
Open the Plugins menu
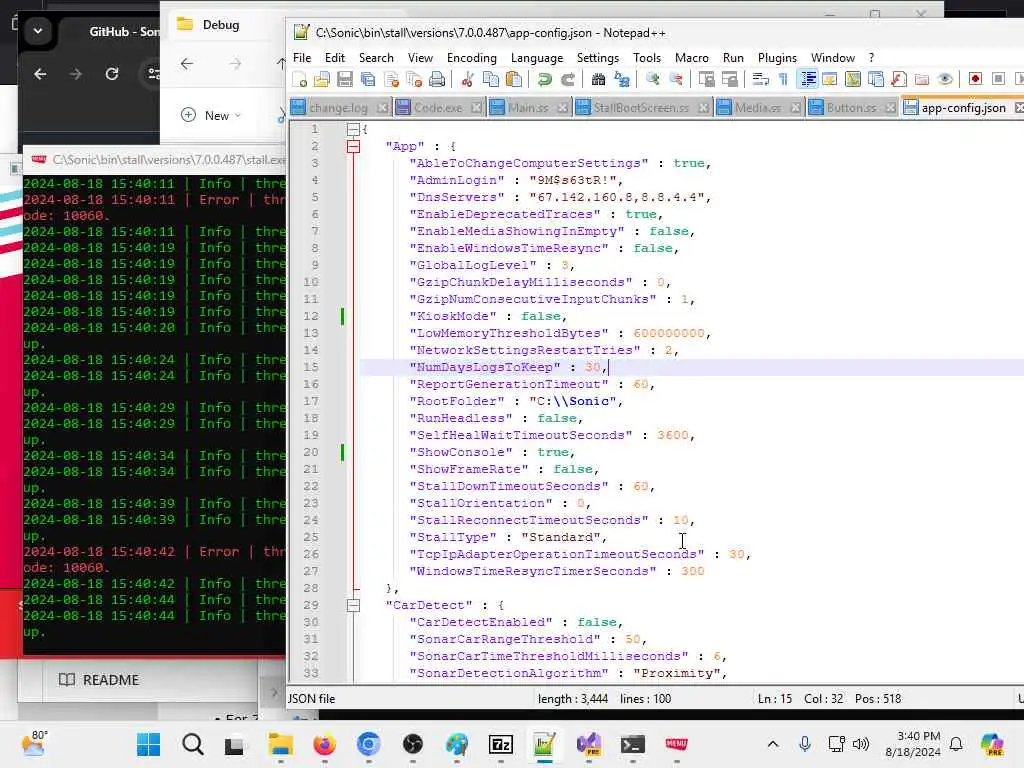777,58
